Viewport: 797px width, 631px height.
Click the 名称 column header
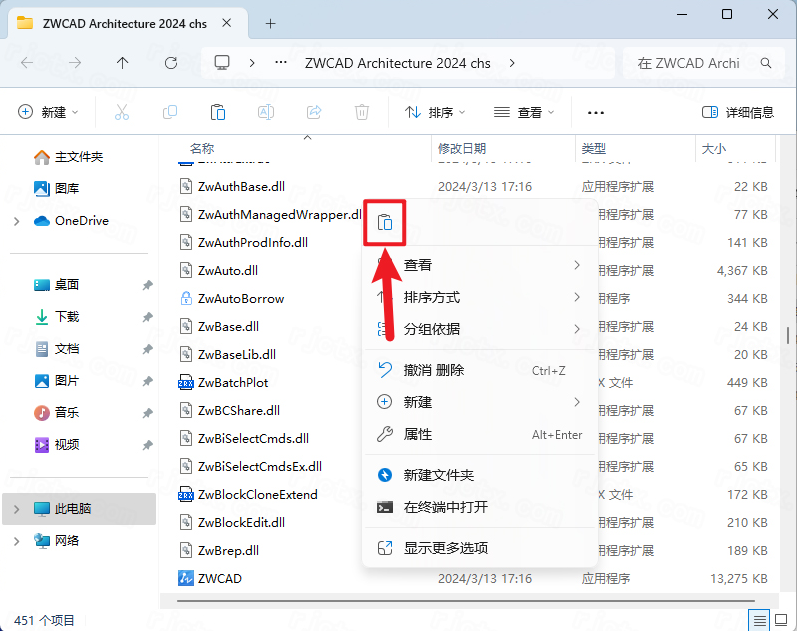coord(202,148)
